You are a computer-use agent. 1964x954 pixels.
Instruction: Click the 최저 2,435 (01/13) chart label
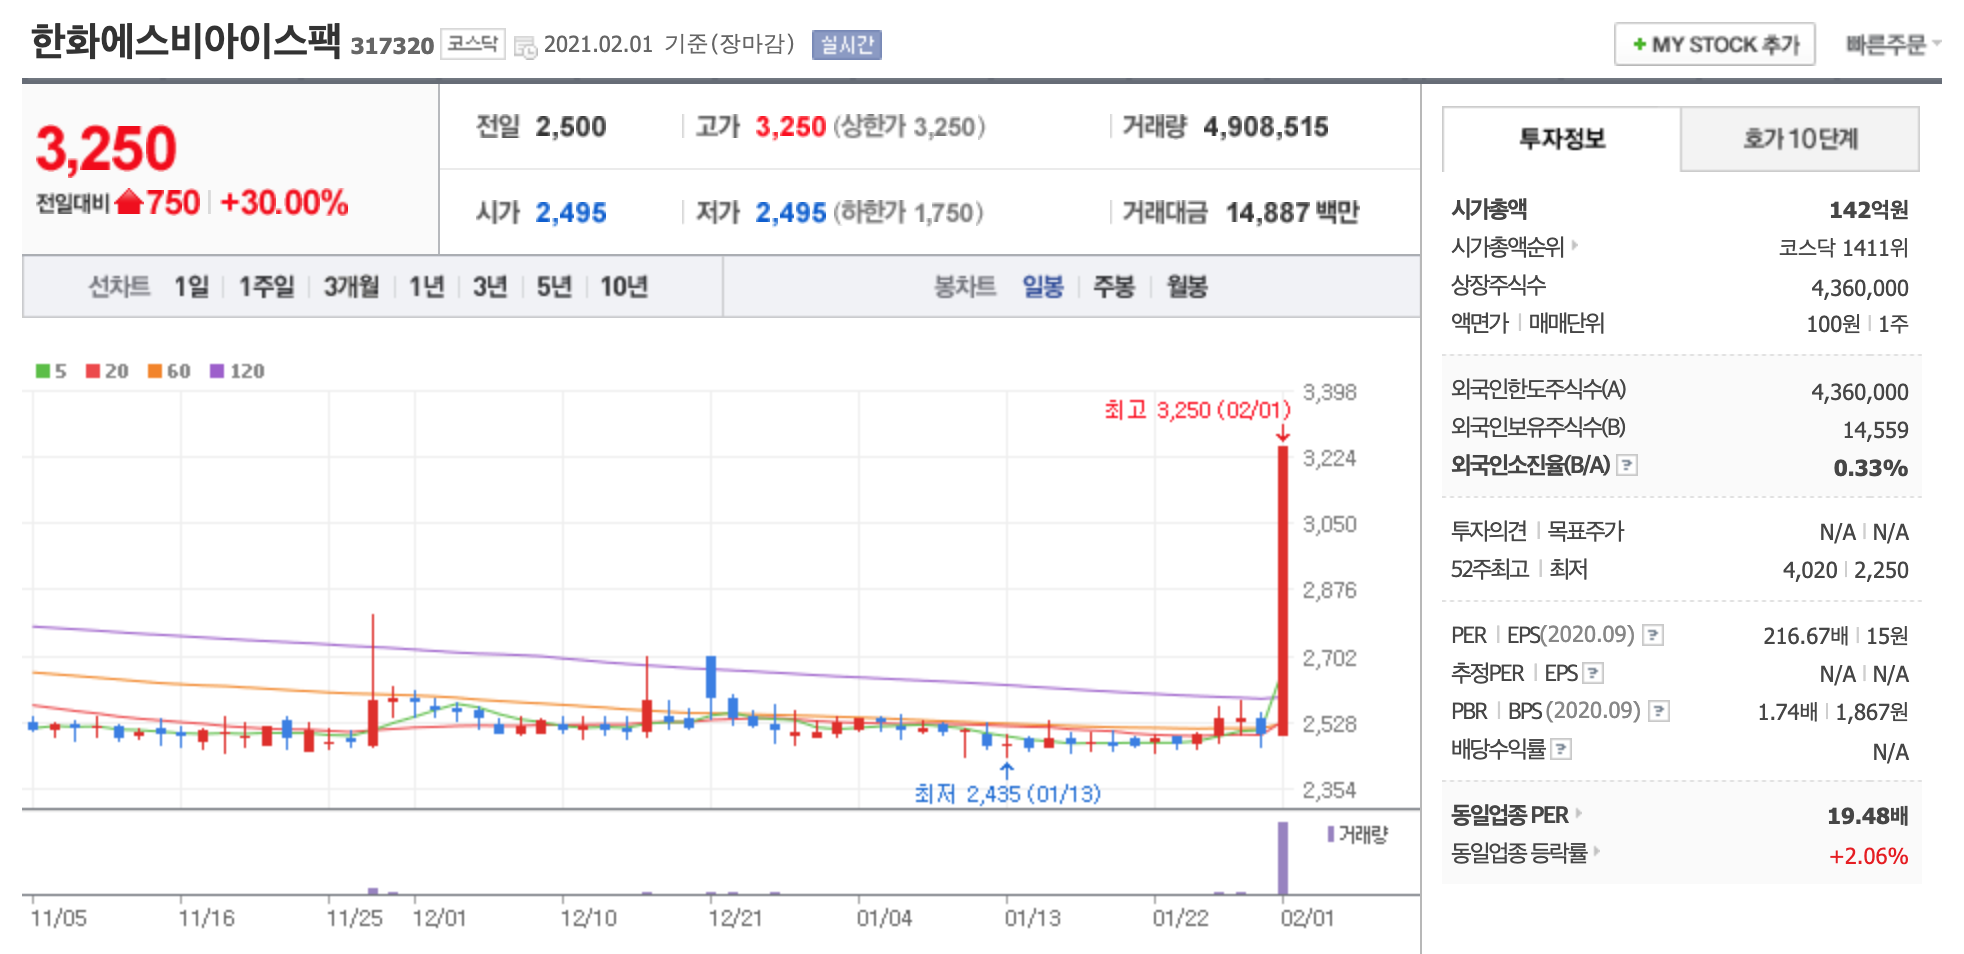[1007, 794]
